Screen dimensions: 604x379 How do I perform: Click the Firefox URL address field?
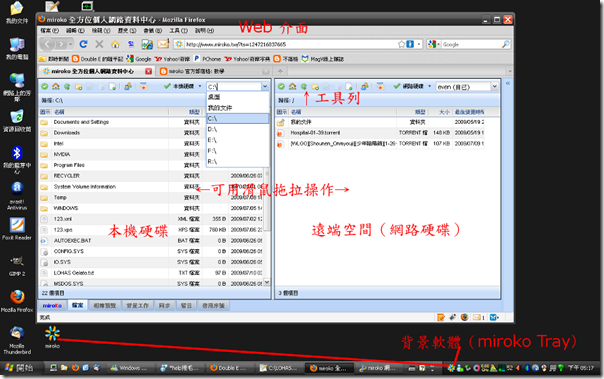(292, 44)
